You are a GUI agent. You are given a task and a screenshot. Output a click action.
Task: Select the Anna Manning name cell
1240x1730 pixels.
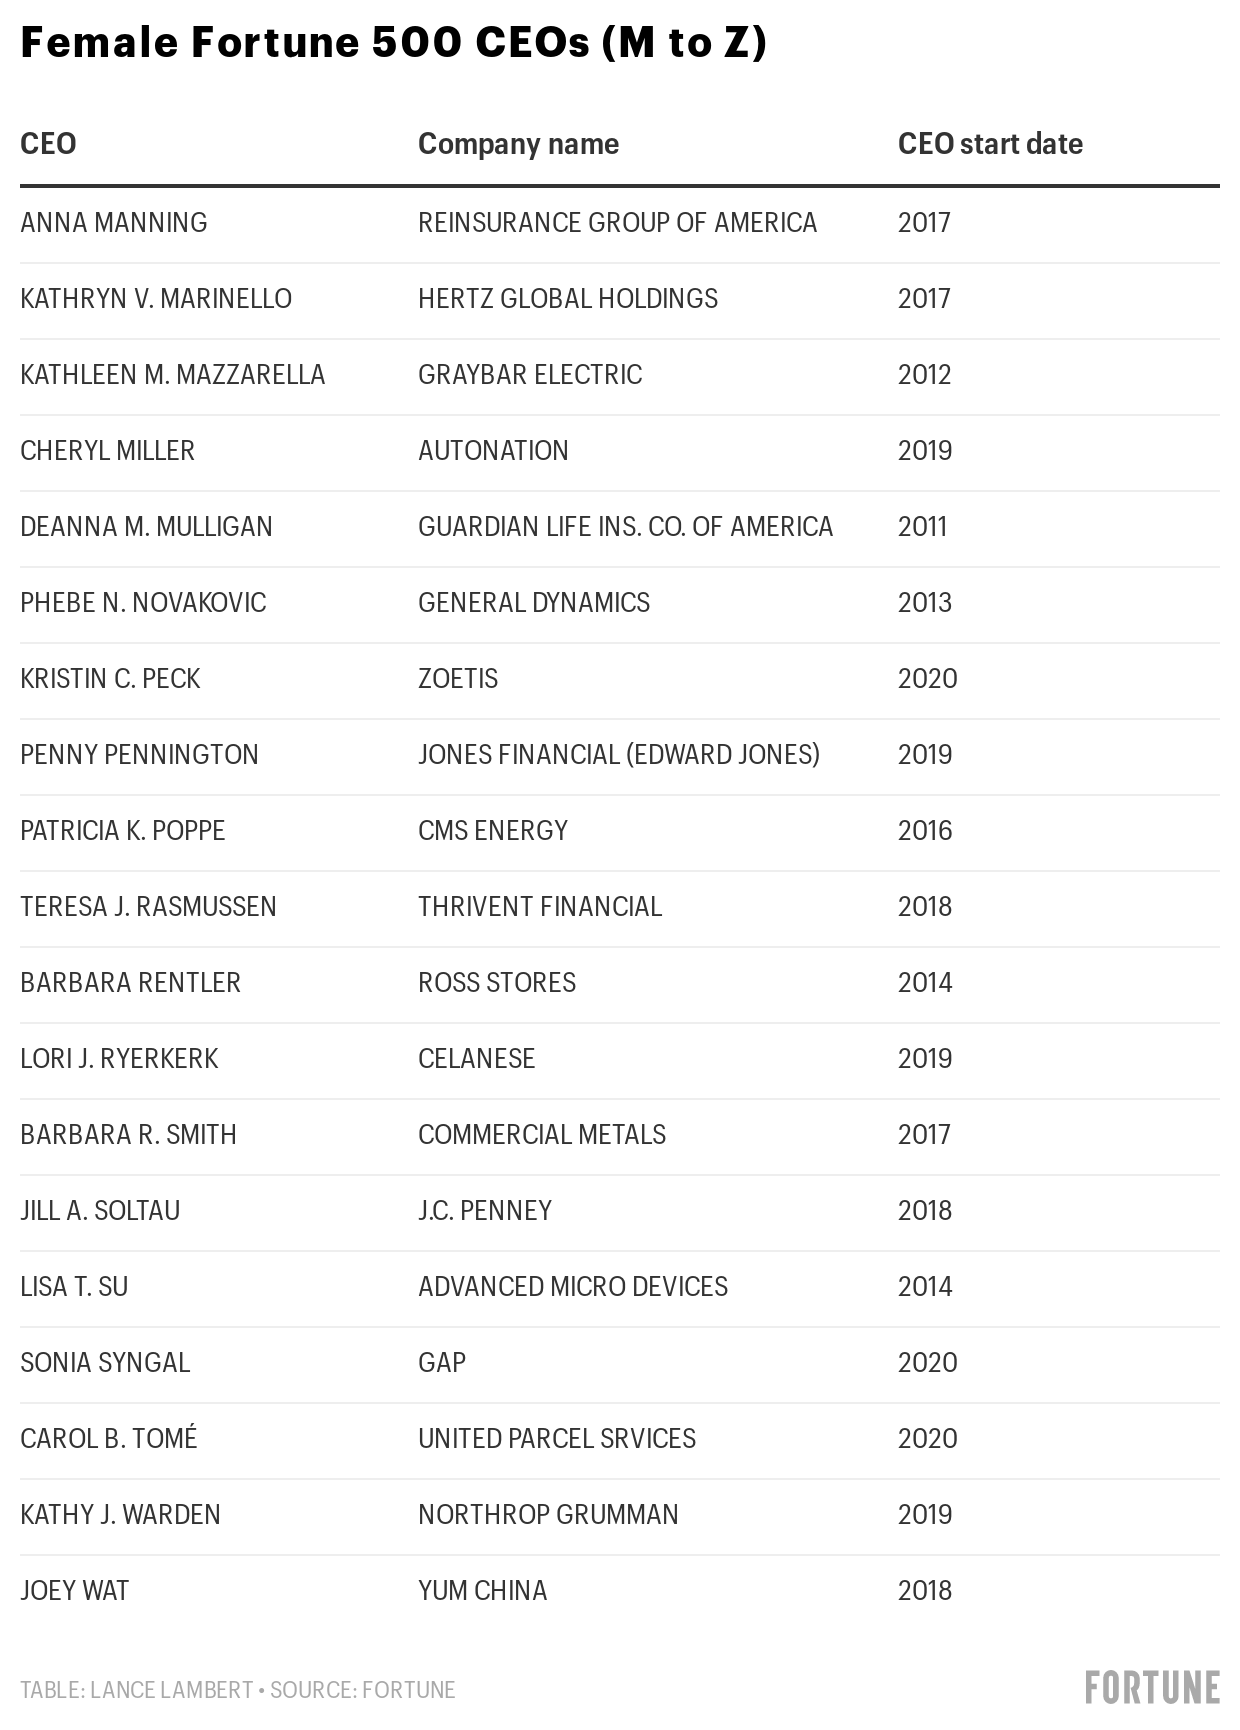114,222
